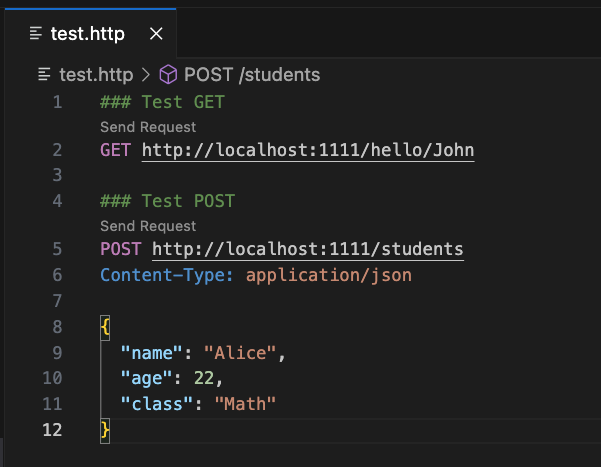Screen dimensions: 601x467
Task: Click the application/json header value
Action: pos(329,275)
